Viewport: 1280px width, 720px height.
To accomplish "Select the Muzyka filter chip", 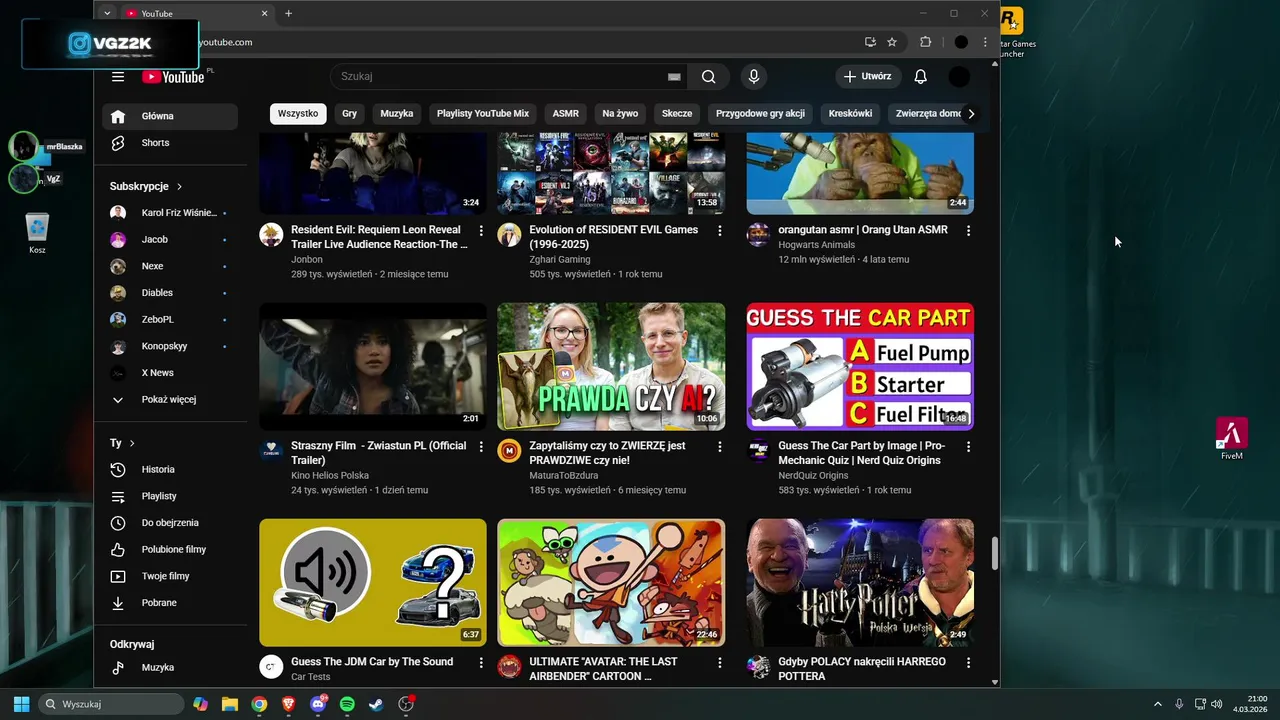I will 397,114.
